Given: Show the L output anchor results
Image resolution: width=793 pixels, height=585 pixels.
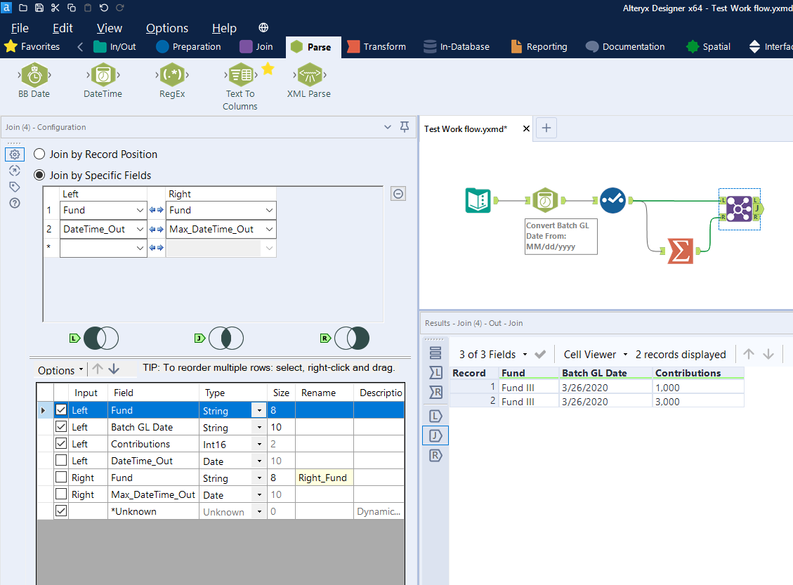Looking at the screenshot, I should coord(435,416).
